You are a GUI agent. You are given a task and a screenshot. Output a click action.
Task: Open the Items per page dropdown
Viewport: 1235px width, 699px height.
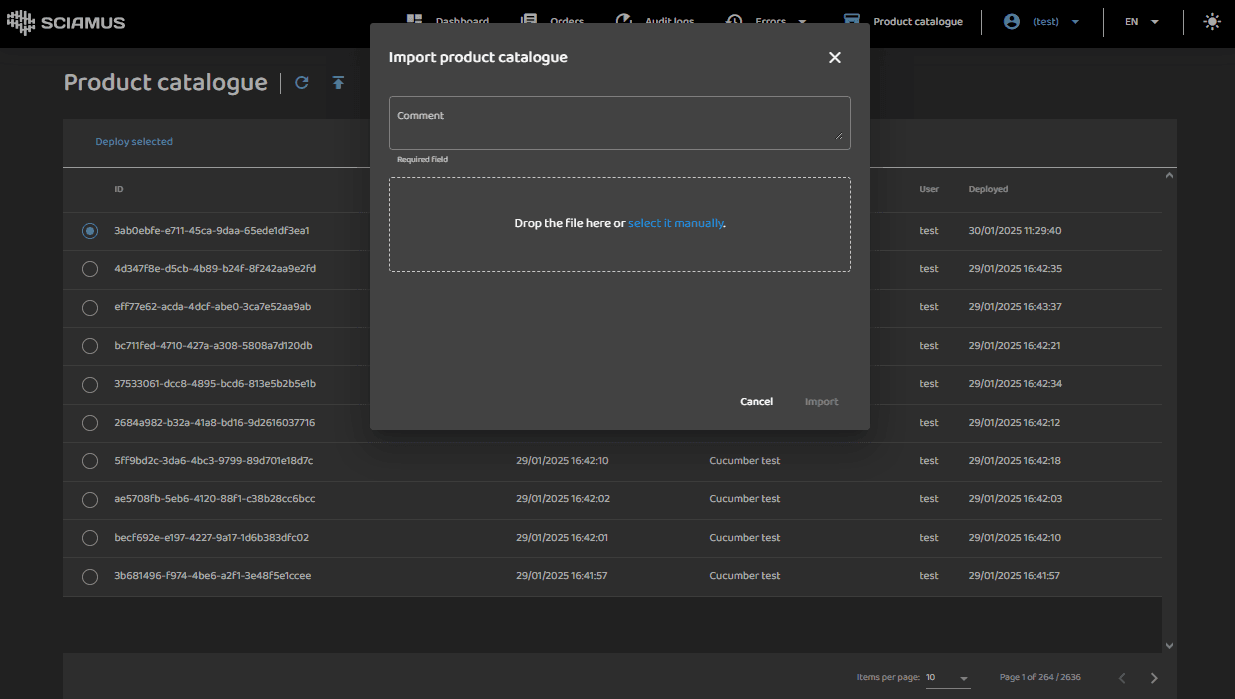tap(947, 678)
